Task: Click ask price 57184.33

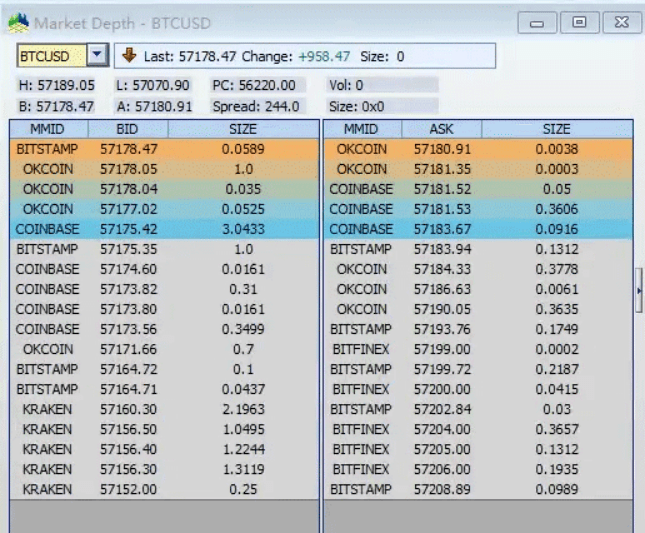Action: click(x=442, y=269)
